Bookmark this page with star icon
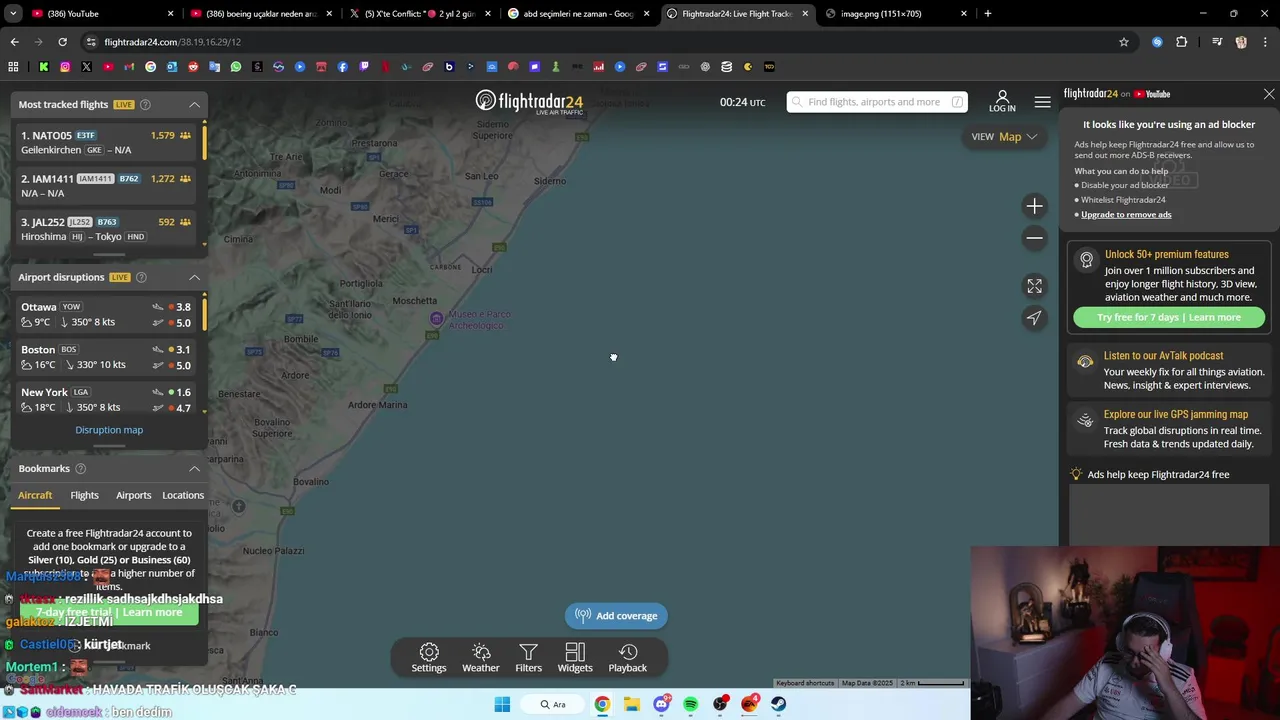This screenshot has width=1280, height=720. (1124, 42)
